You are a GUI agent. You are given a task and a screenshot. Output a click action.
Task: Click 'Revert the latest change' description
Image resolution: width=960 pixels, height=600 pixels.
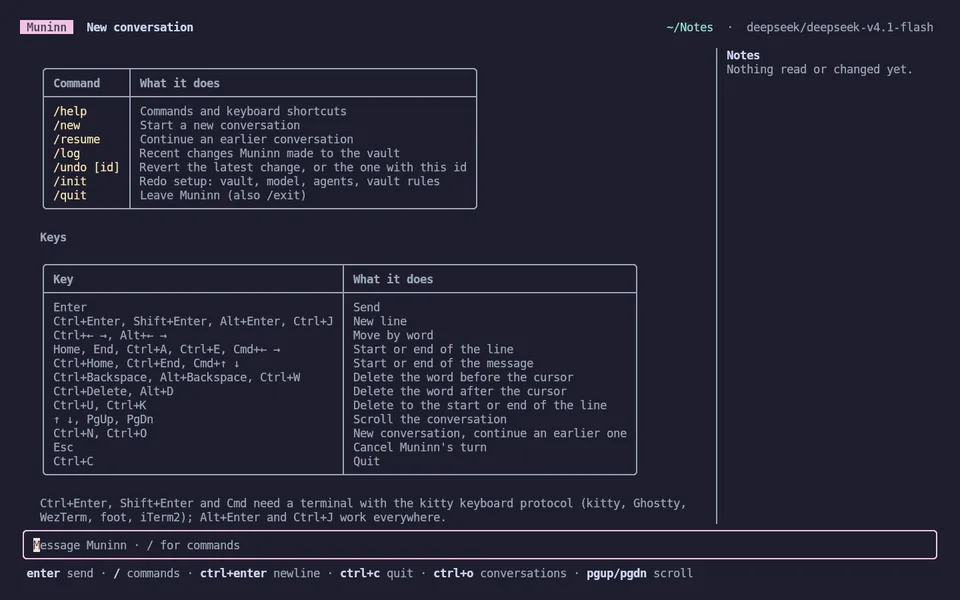[303, 167]
